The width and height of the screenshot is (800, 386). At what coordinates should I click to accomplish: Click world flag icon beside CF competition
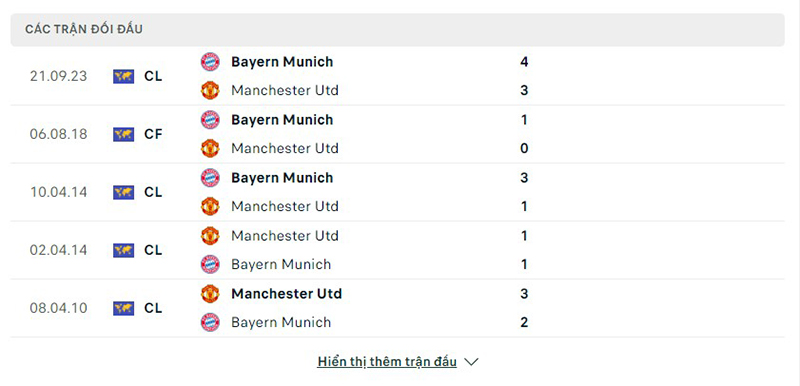pyautogui.click(x=123, y=134)
